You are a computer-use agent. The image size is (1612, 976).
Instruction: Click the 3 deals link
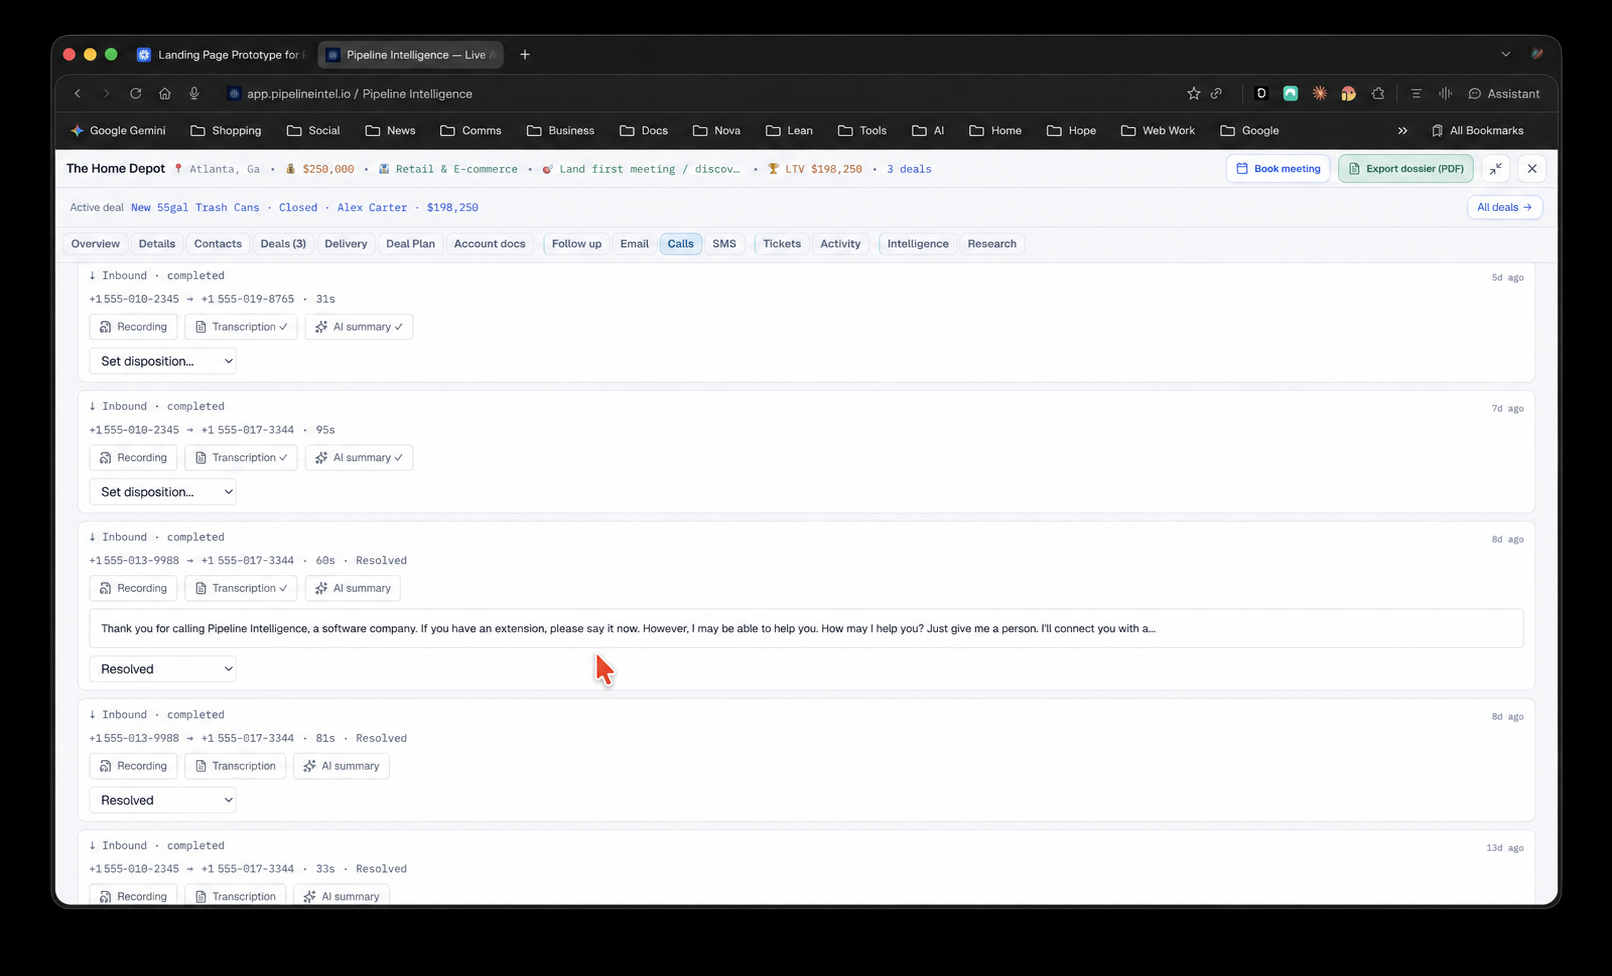[909, 169]
